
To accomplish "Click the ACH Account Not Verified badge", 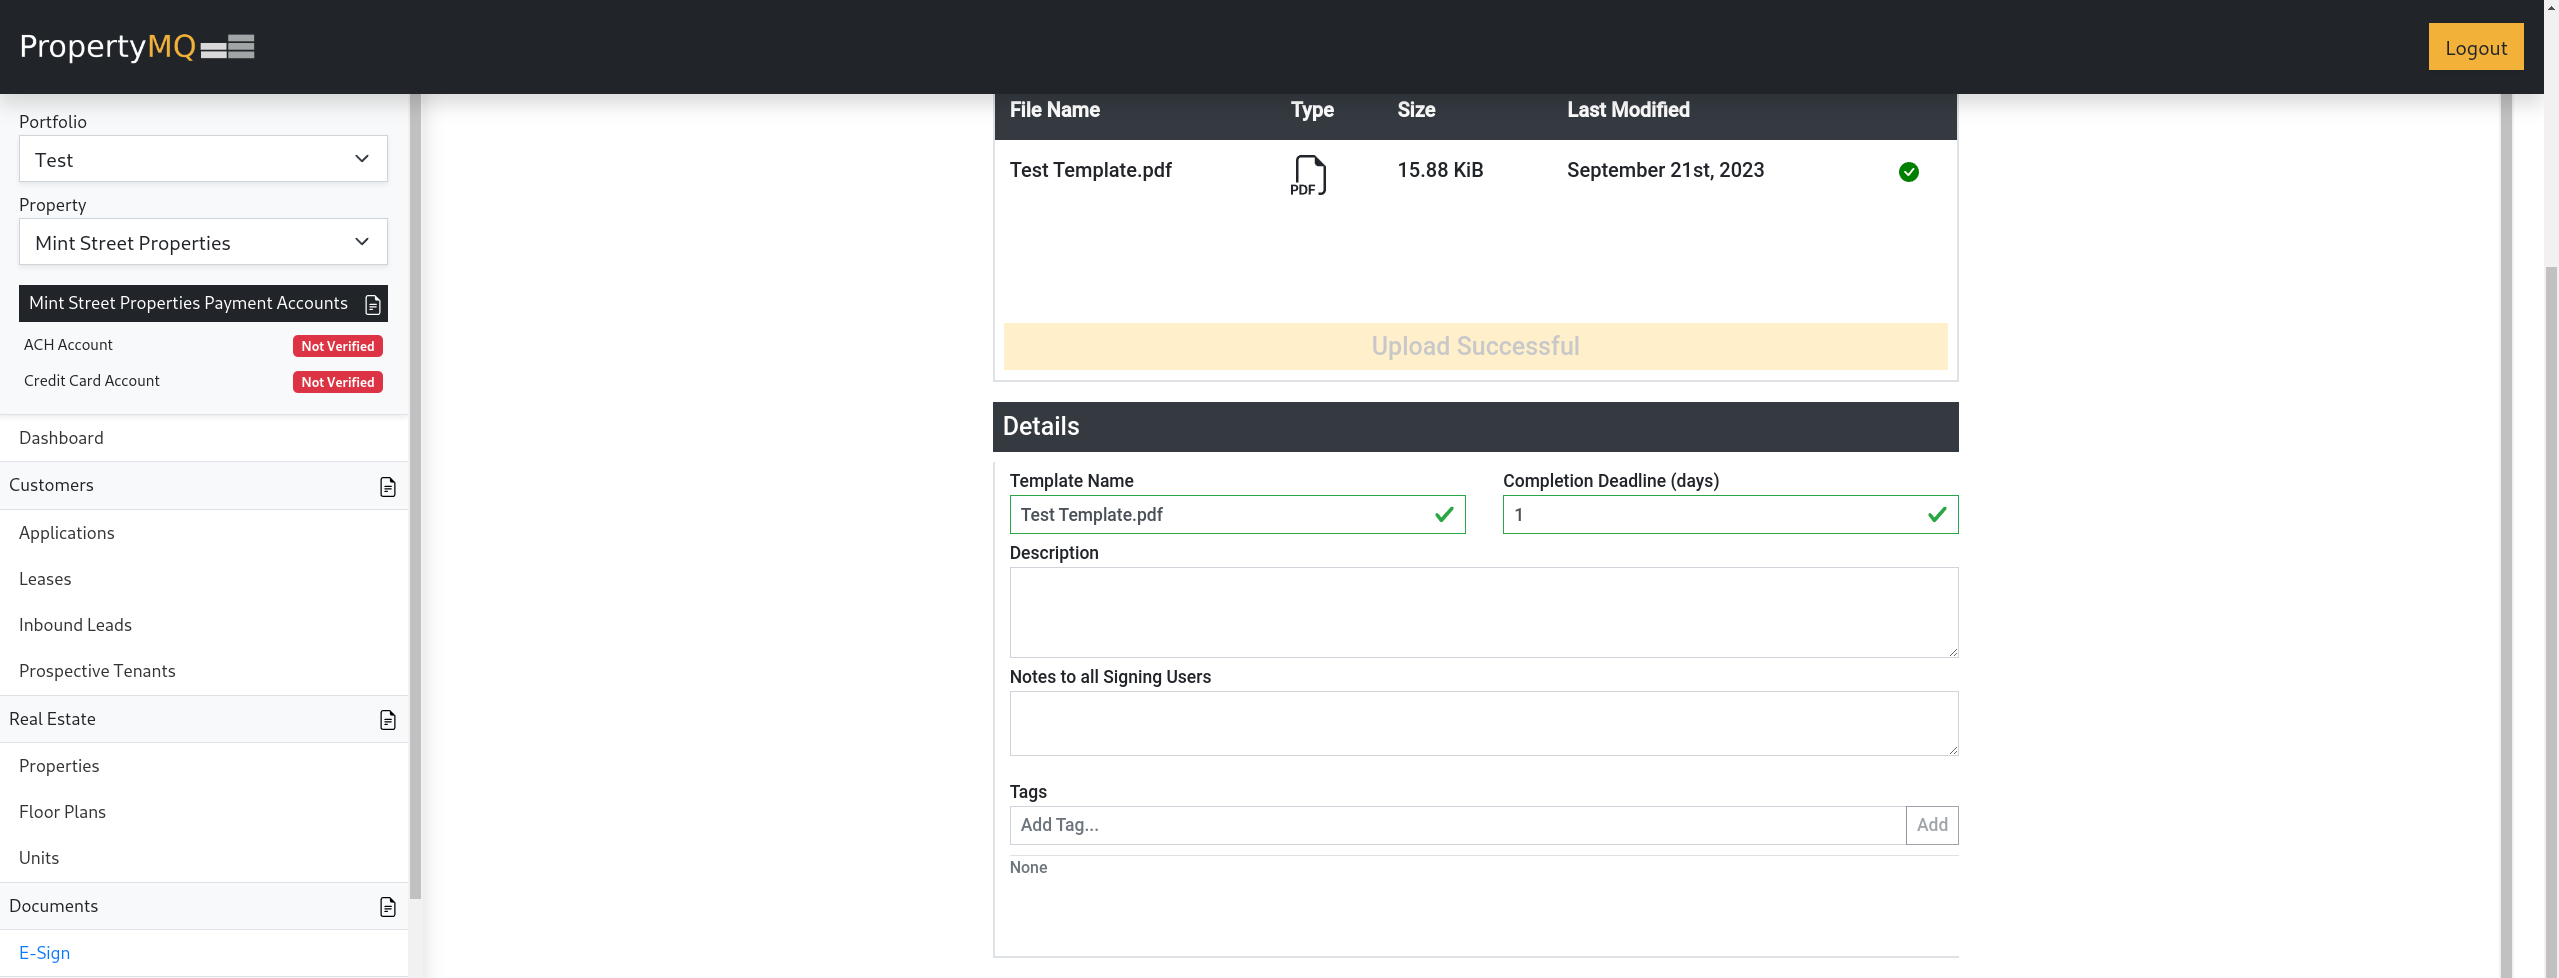I will (x=338, y=346).
